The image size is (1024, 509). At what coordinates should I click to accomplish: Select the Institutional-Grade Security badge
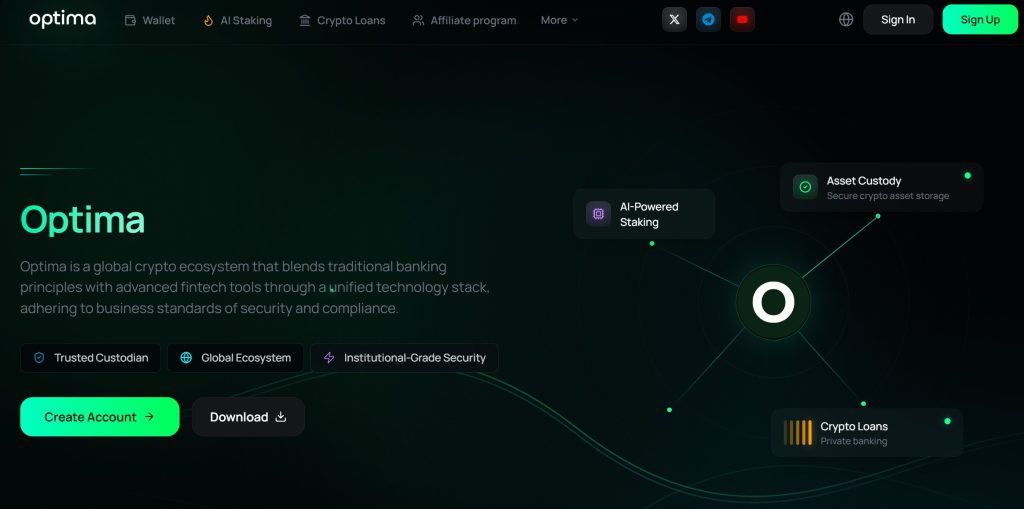[404, 358]
